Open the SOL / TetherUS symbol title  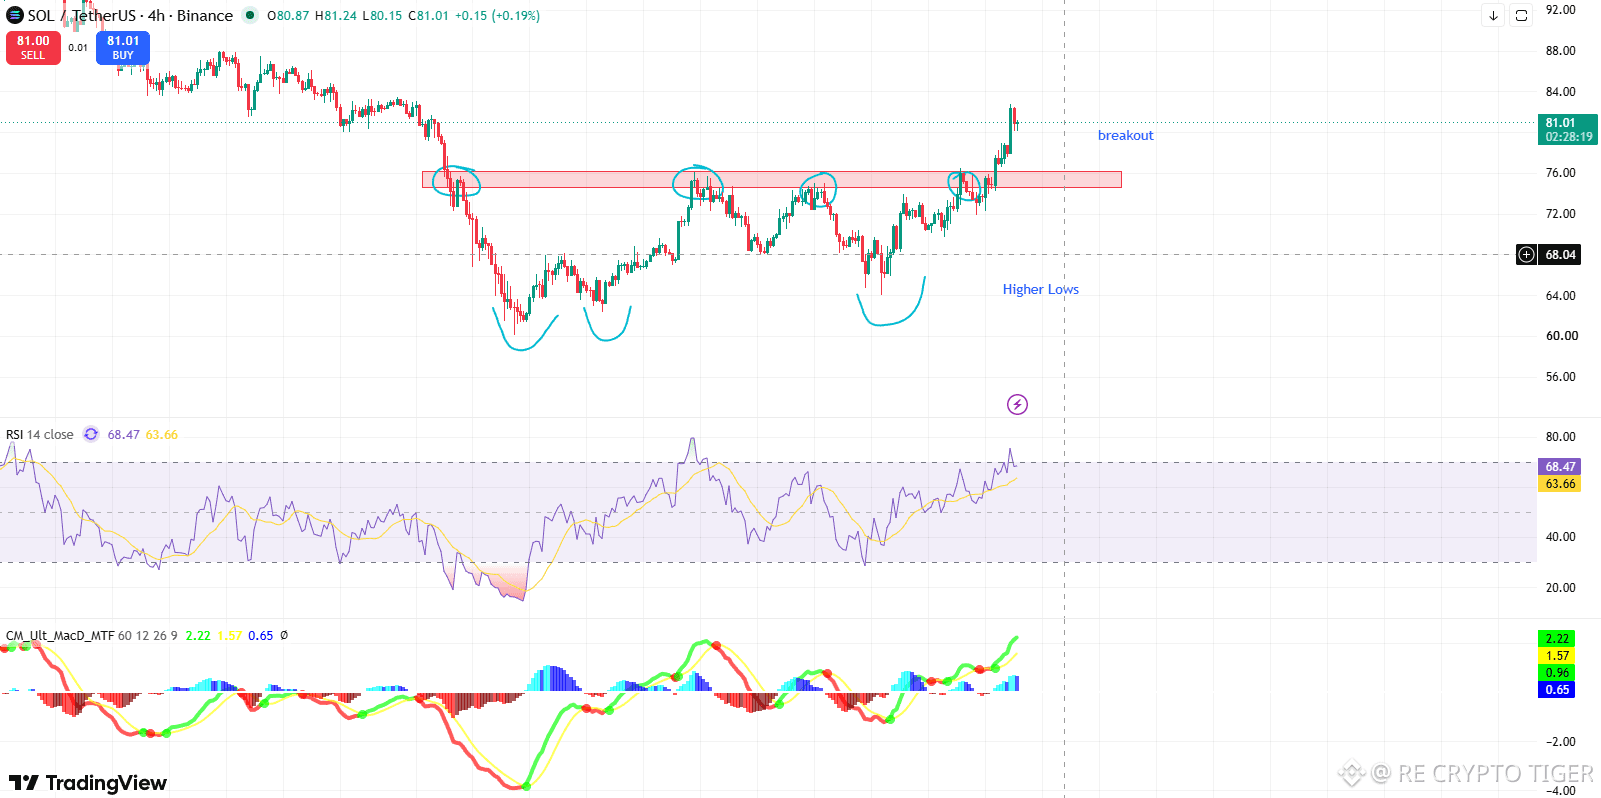tap(130, 15)
